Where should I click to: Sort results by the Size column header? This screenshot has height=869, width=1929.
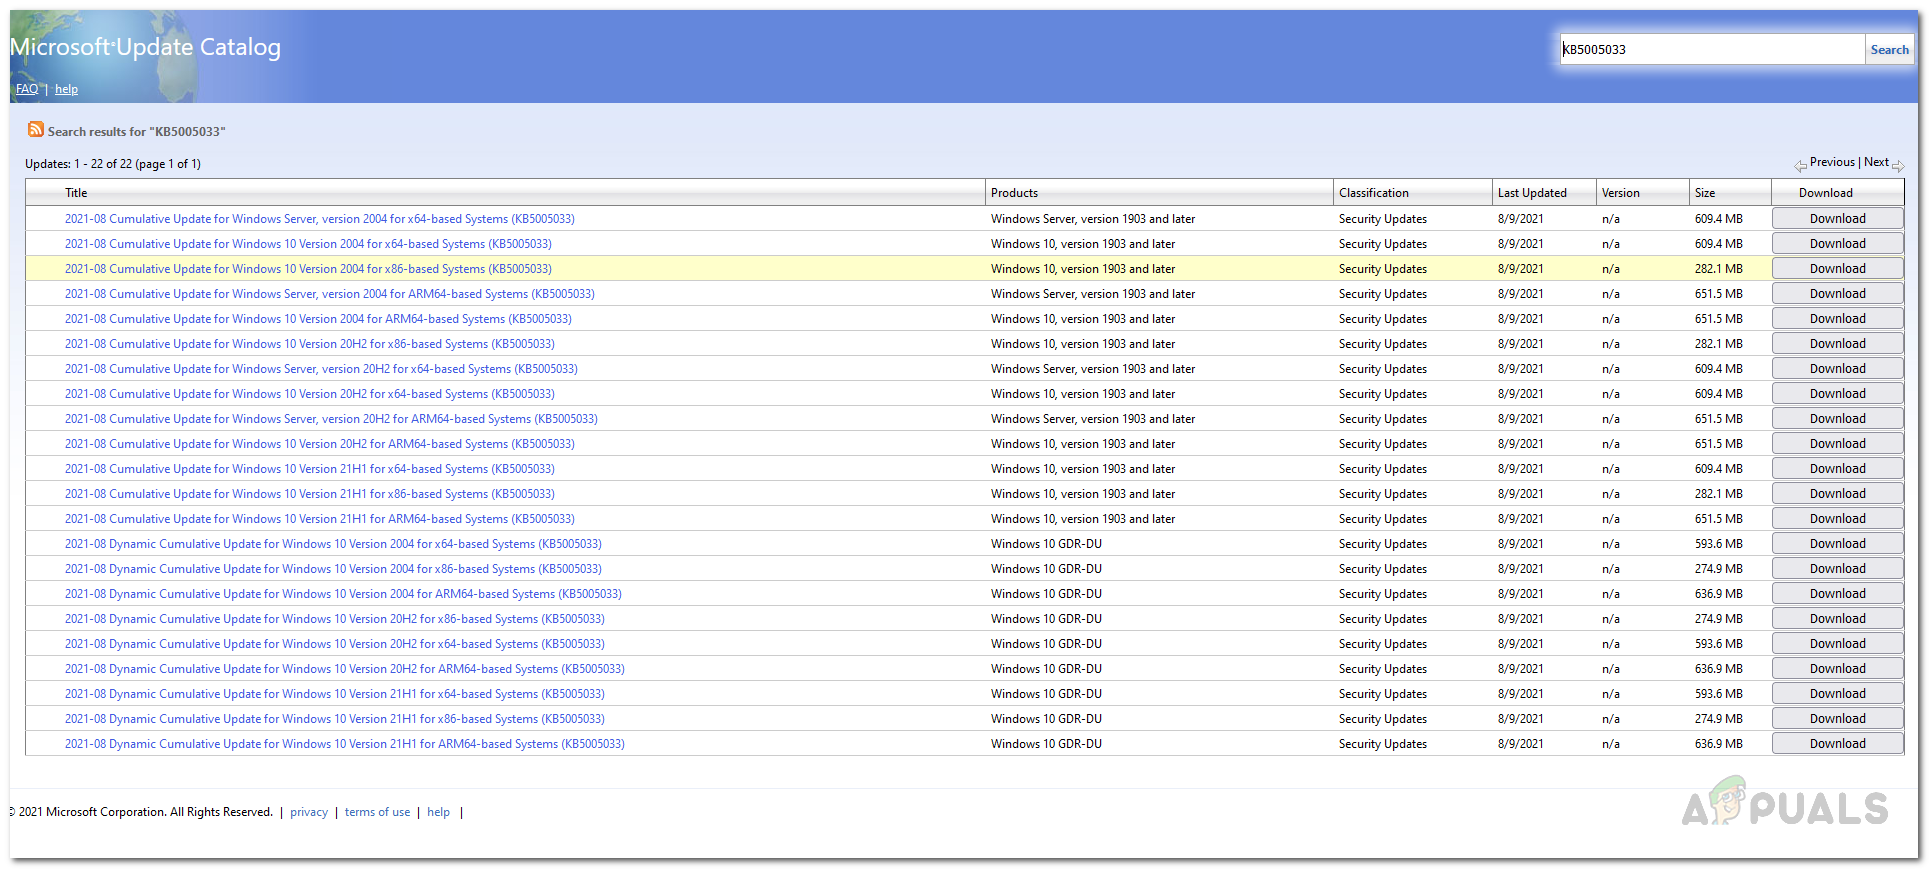[1705, 193]
